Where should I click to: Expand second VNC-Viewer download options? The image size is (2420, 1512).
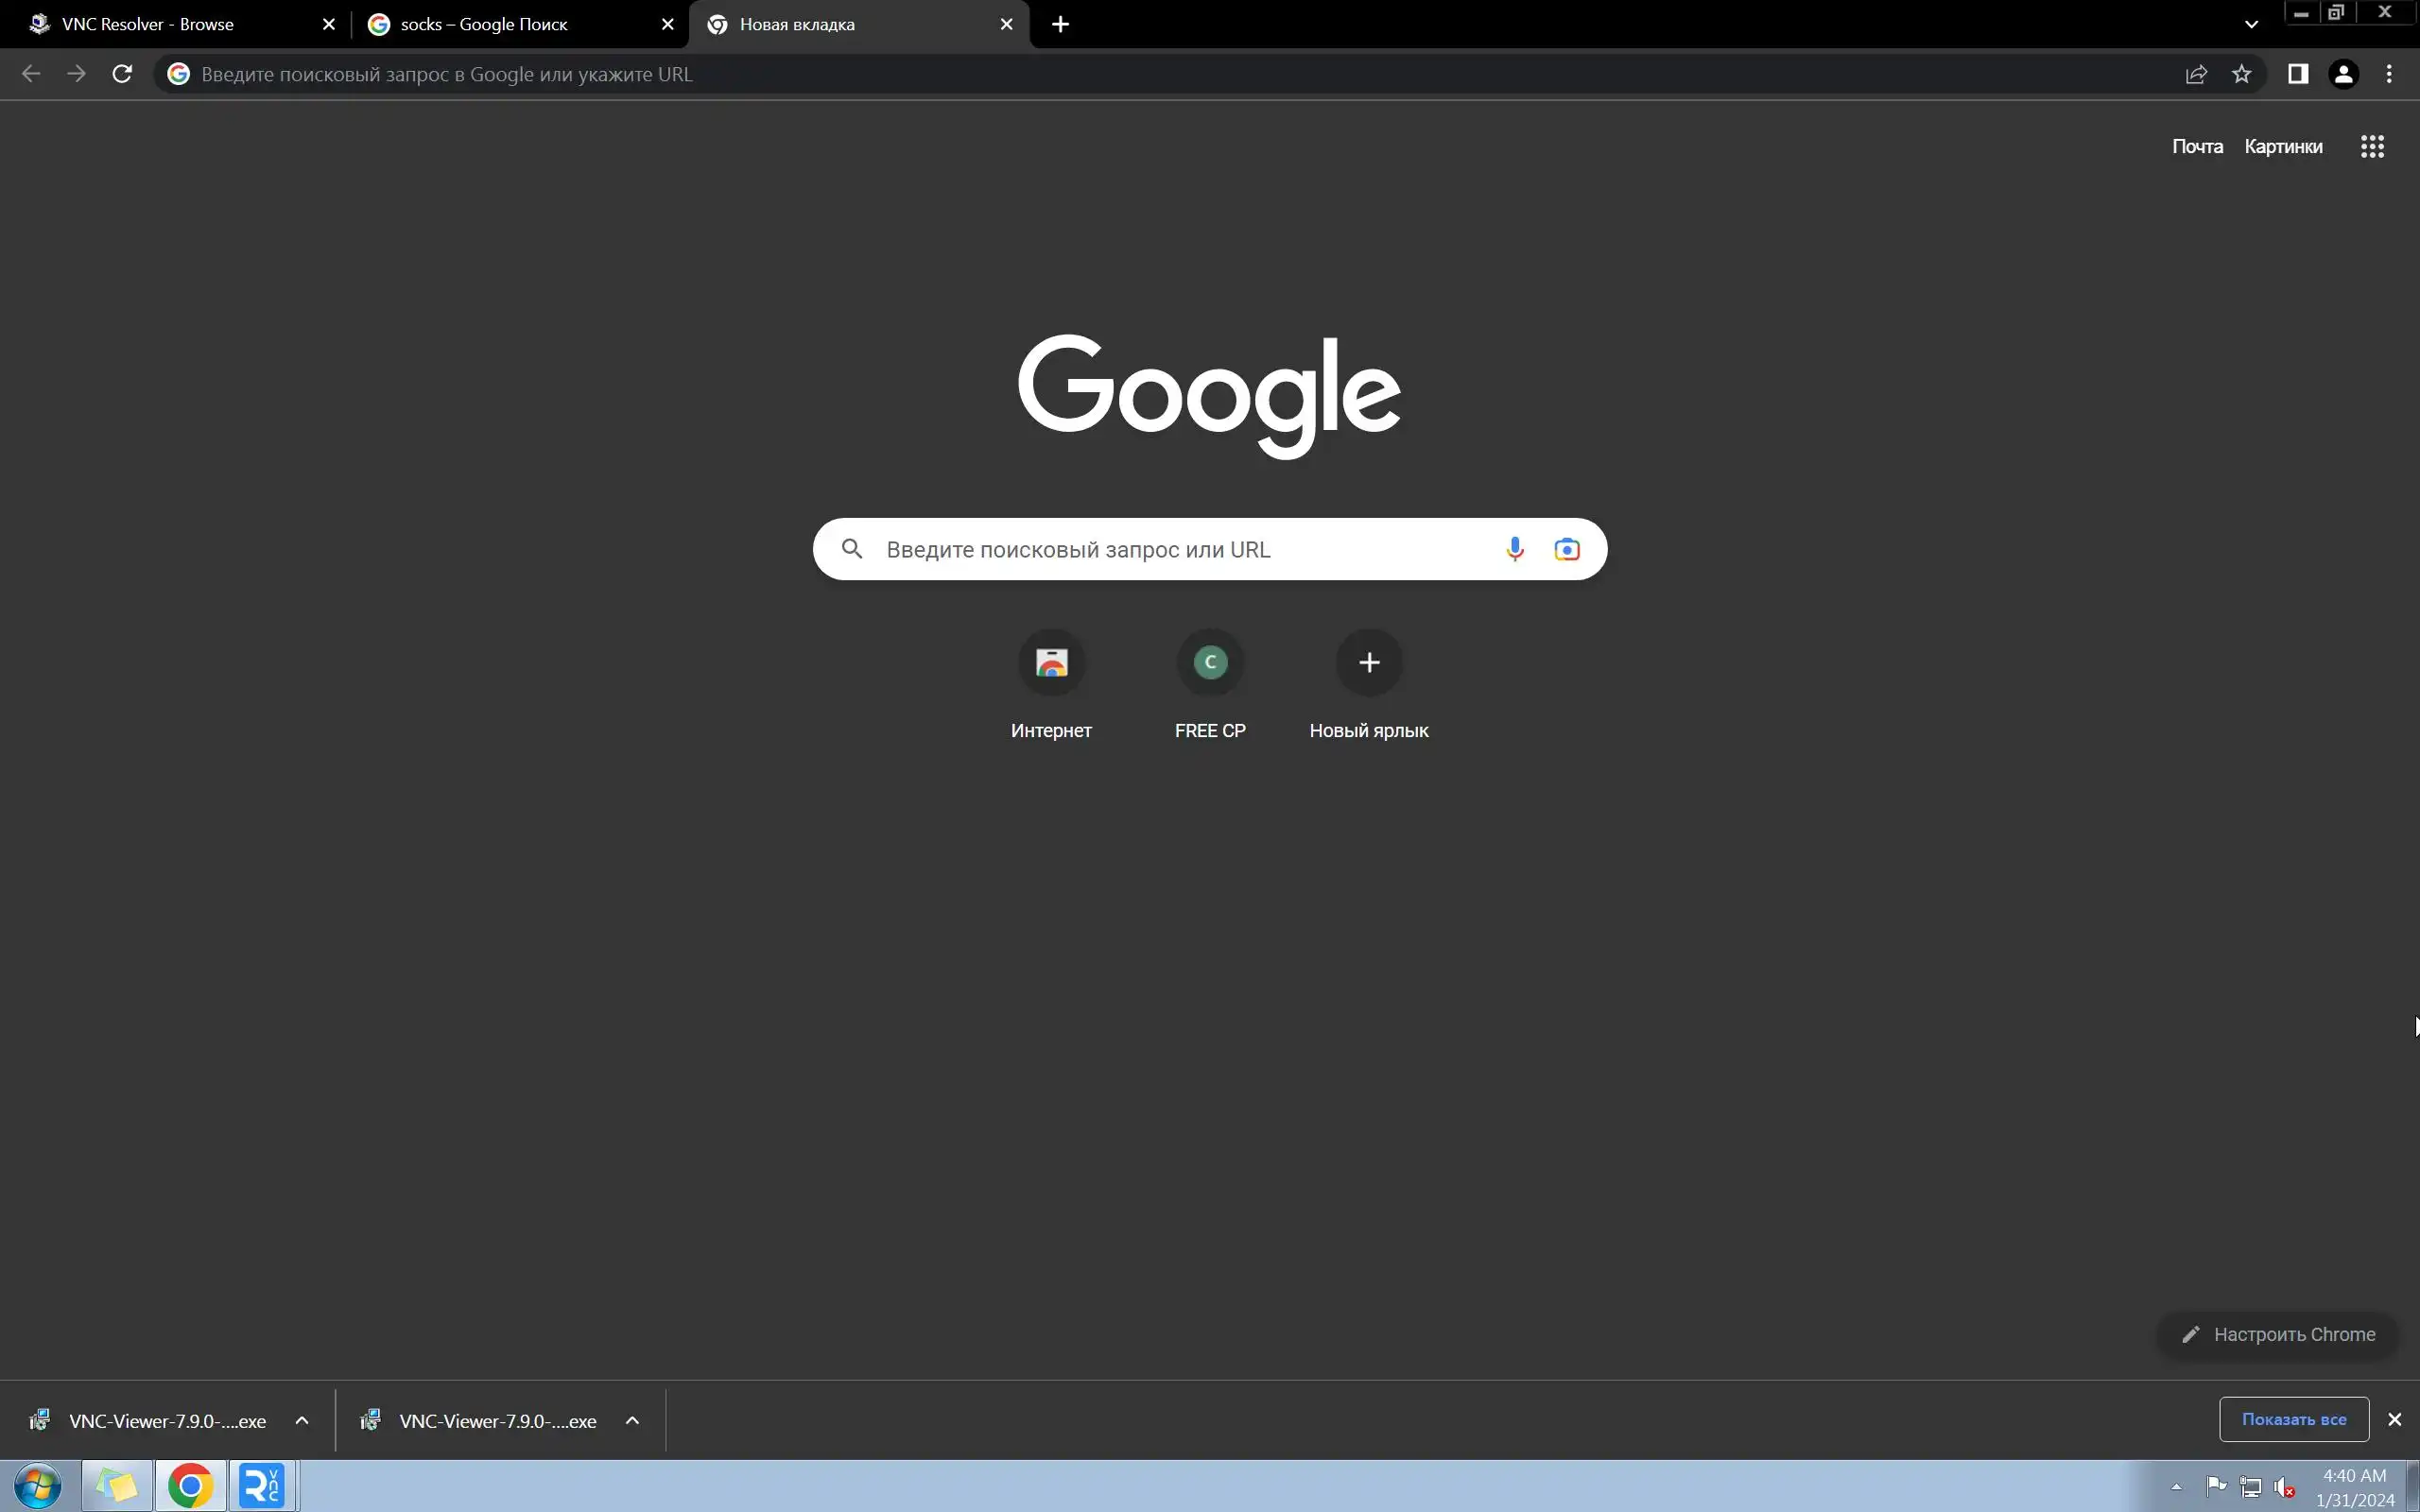point(632,1420)
